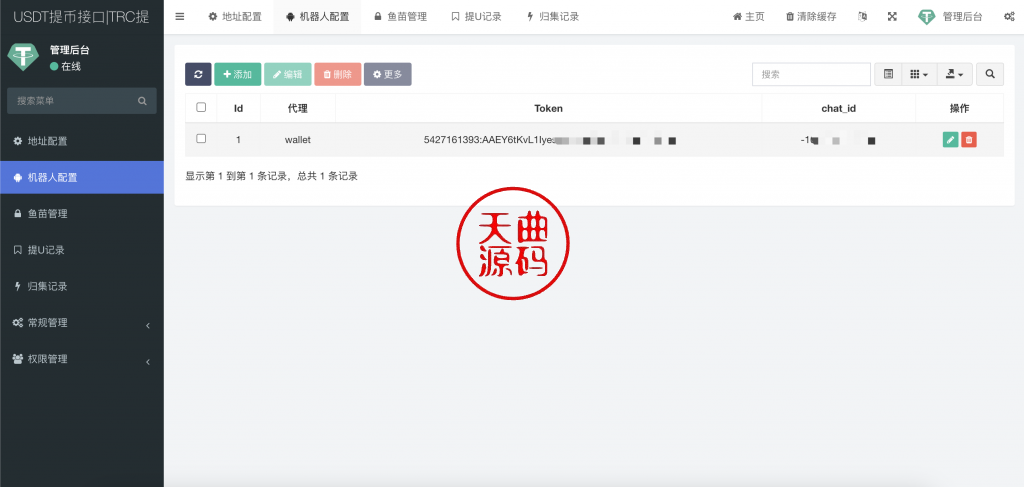Switch to the 地址配置 top tab
The height and width of the screenshot is (487, 1024).
[x=235, y=17]
